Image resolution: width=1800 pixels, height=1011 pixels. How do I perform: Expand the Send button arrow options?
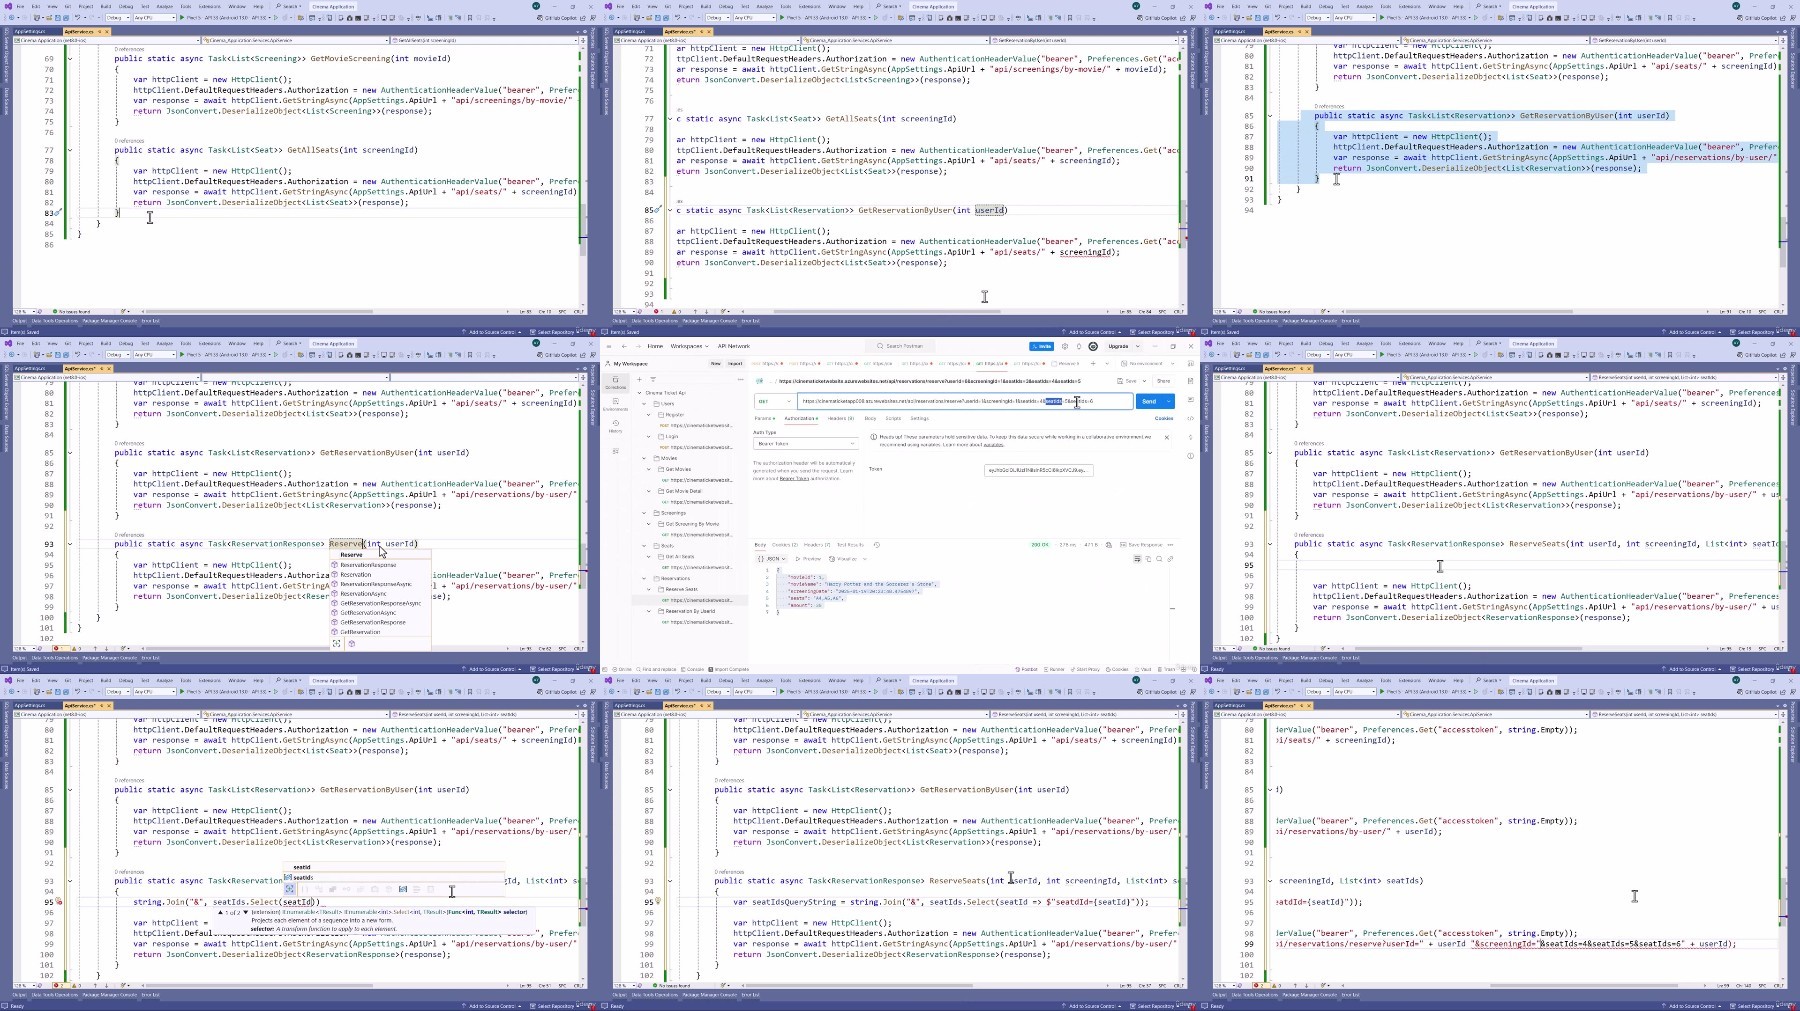pyautogui.click(x=1168, y=401)
